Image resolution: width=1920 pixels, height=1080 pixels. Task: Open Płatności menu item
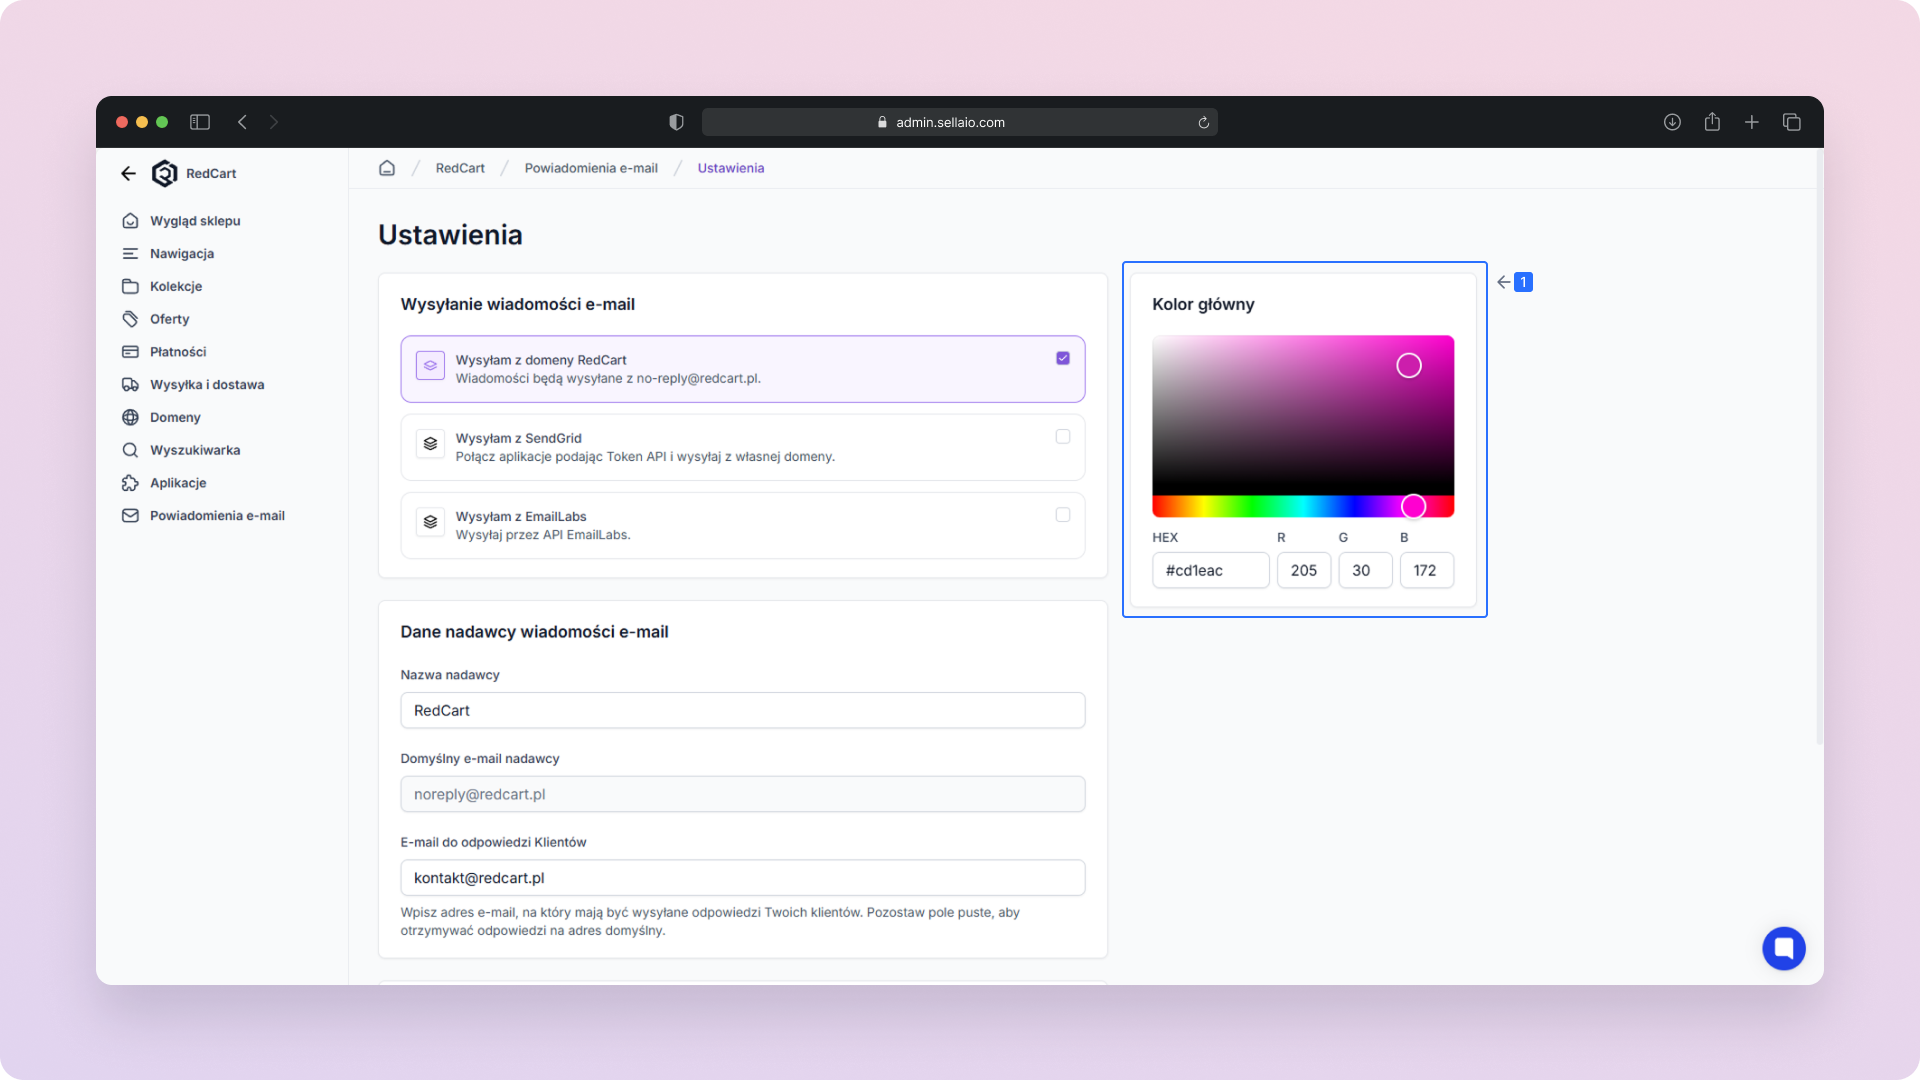point(178,352)
